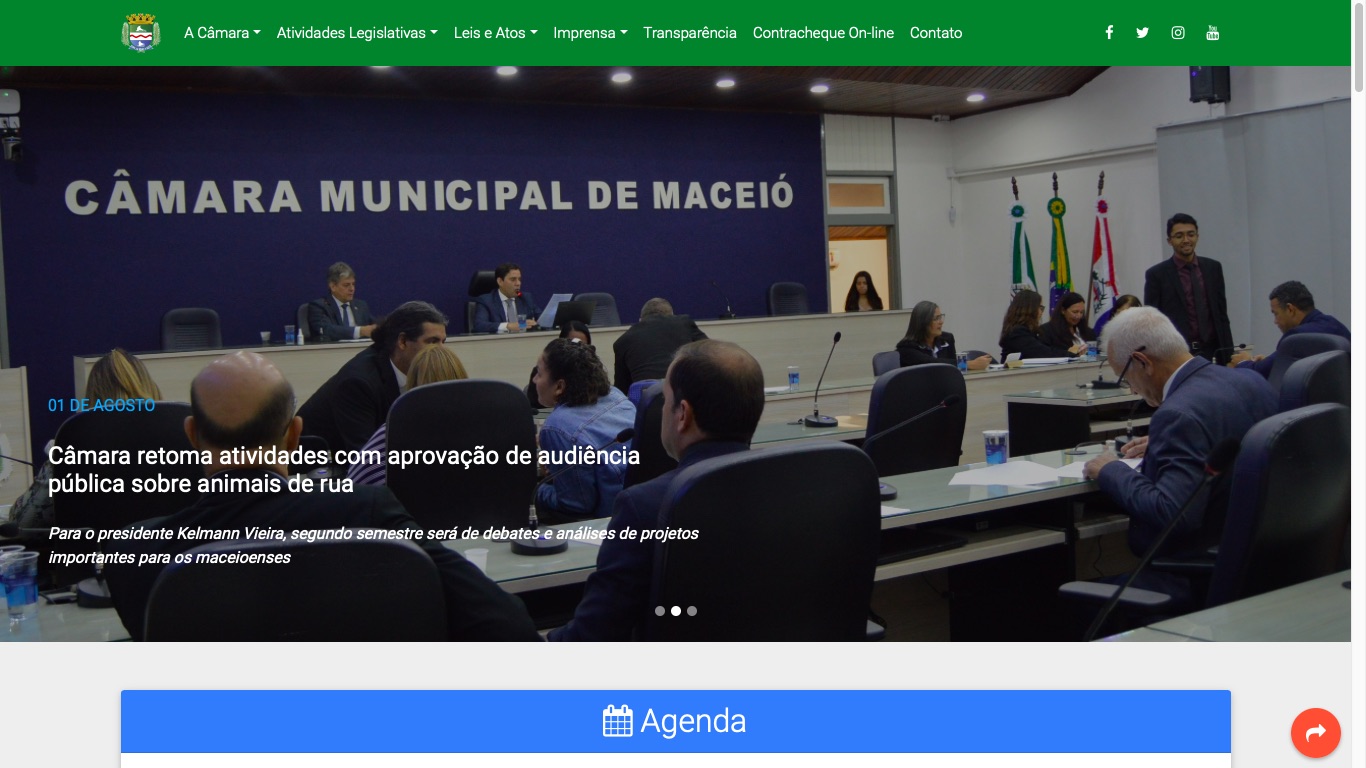The image size is (1366, 768).
Task: Click the Agenda section header
Action: pos(676,721)
